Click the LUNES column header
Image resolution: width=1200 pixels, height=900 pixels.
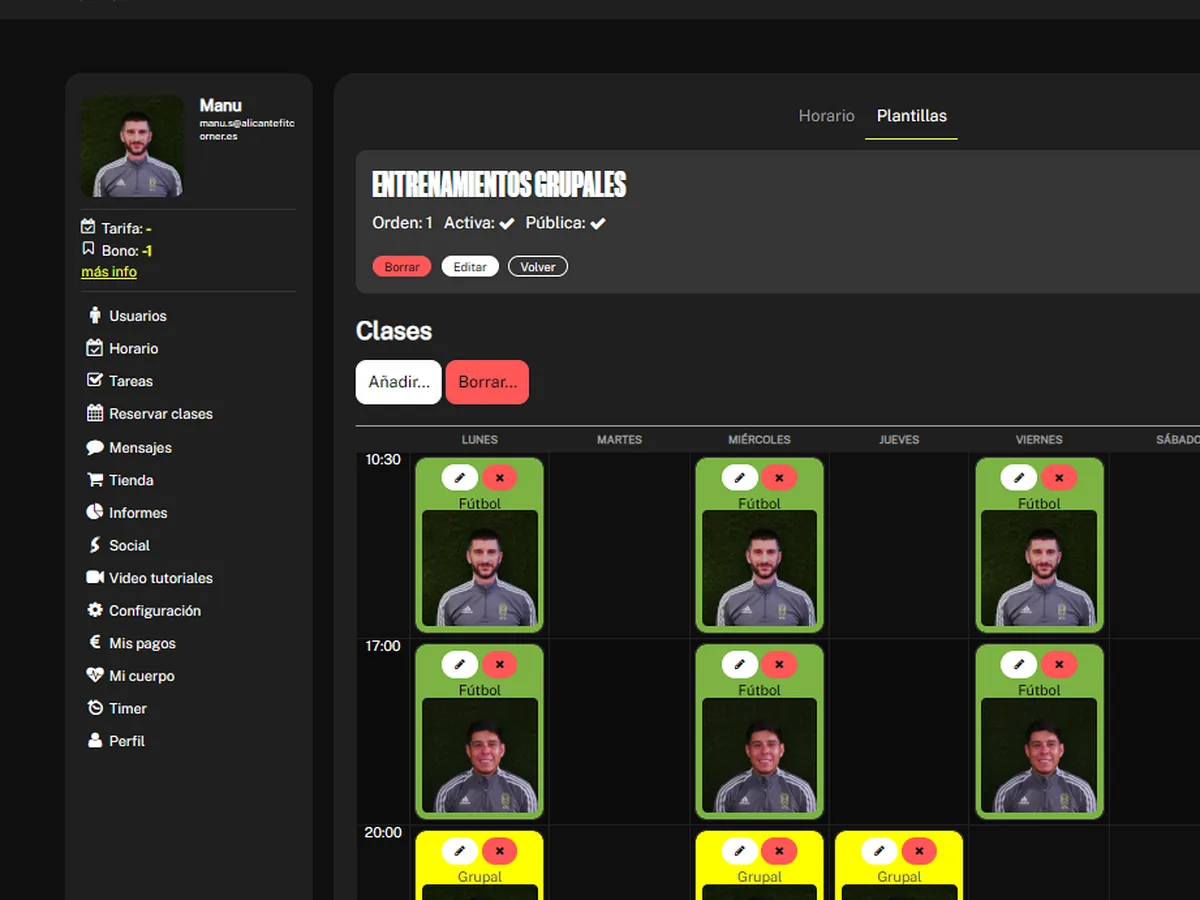pyautogui.click(x=480, y=440)
